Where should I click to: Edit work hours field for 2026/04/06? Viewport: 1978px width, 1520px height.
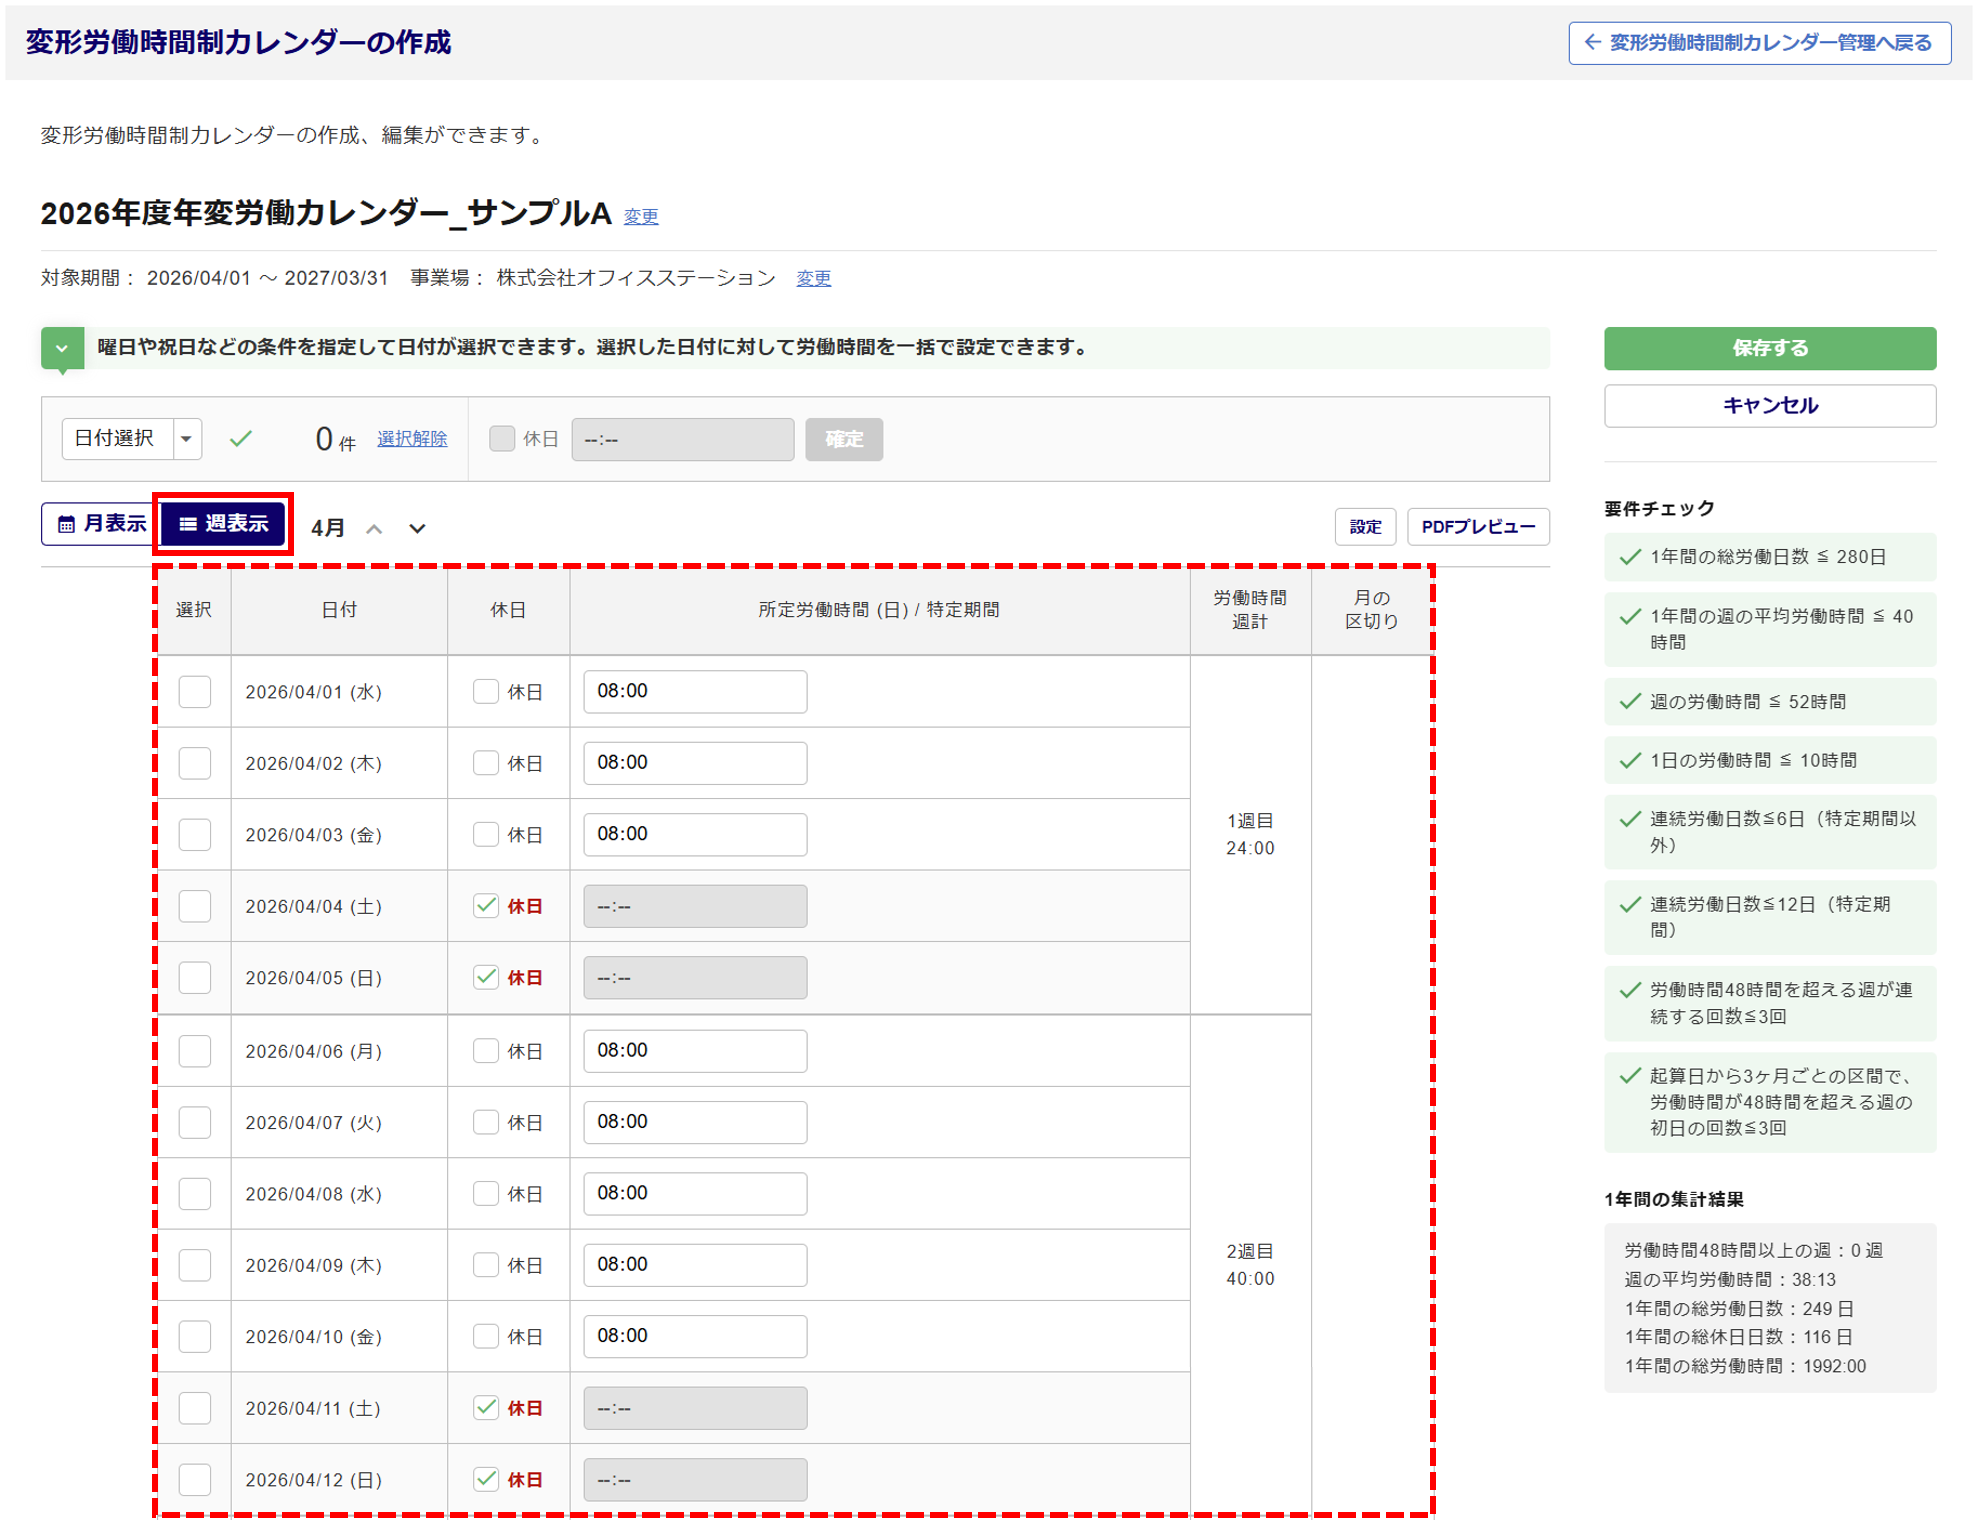694,1051
